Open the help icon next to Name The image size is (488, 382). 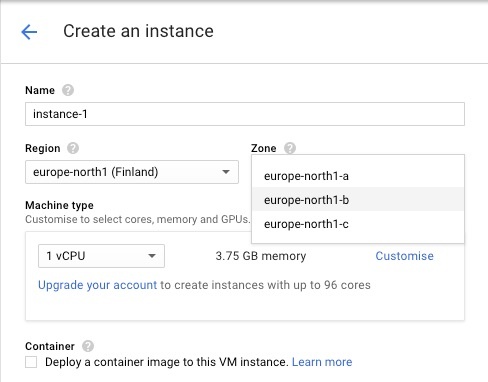click(x=68, y=90)
